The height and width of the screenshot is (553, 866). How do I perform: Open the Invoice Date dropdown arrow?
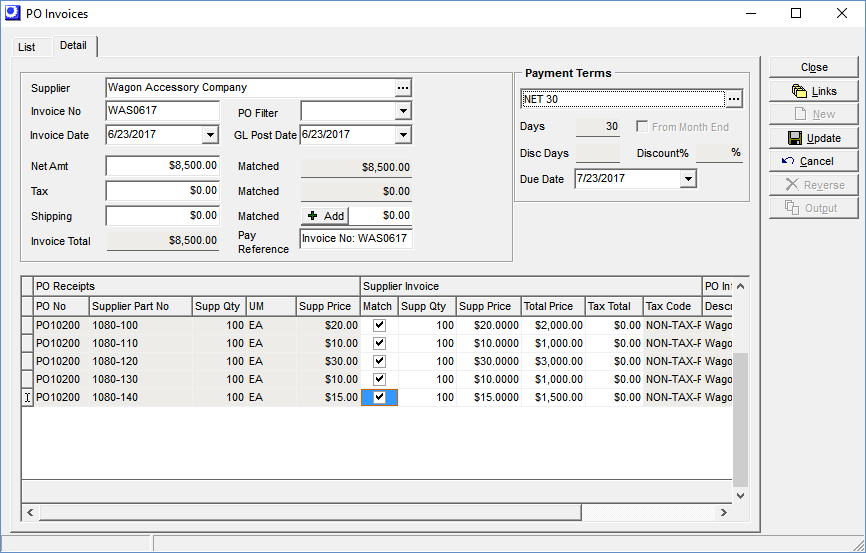tap(210, 135)
